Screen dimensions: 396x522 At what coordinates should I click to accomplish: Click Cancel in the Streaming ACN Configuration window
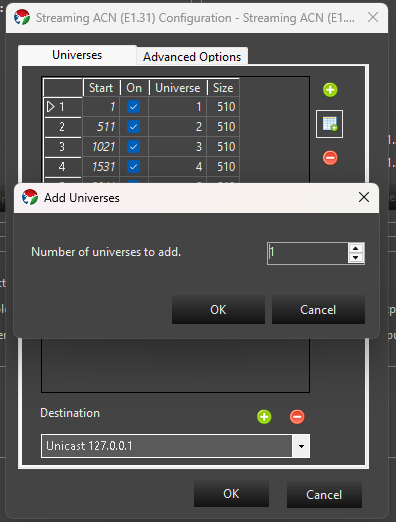pos(324,495)
